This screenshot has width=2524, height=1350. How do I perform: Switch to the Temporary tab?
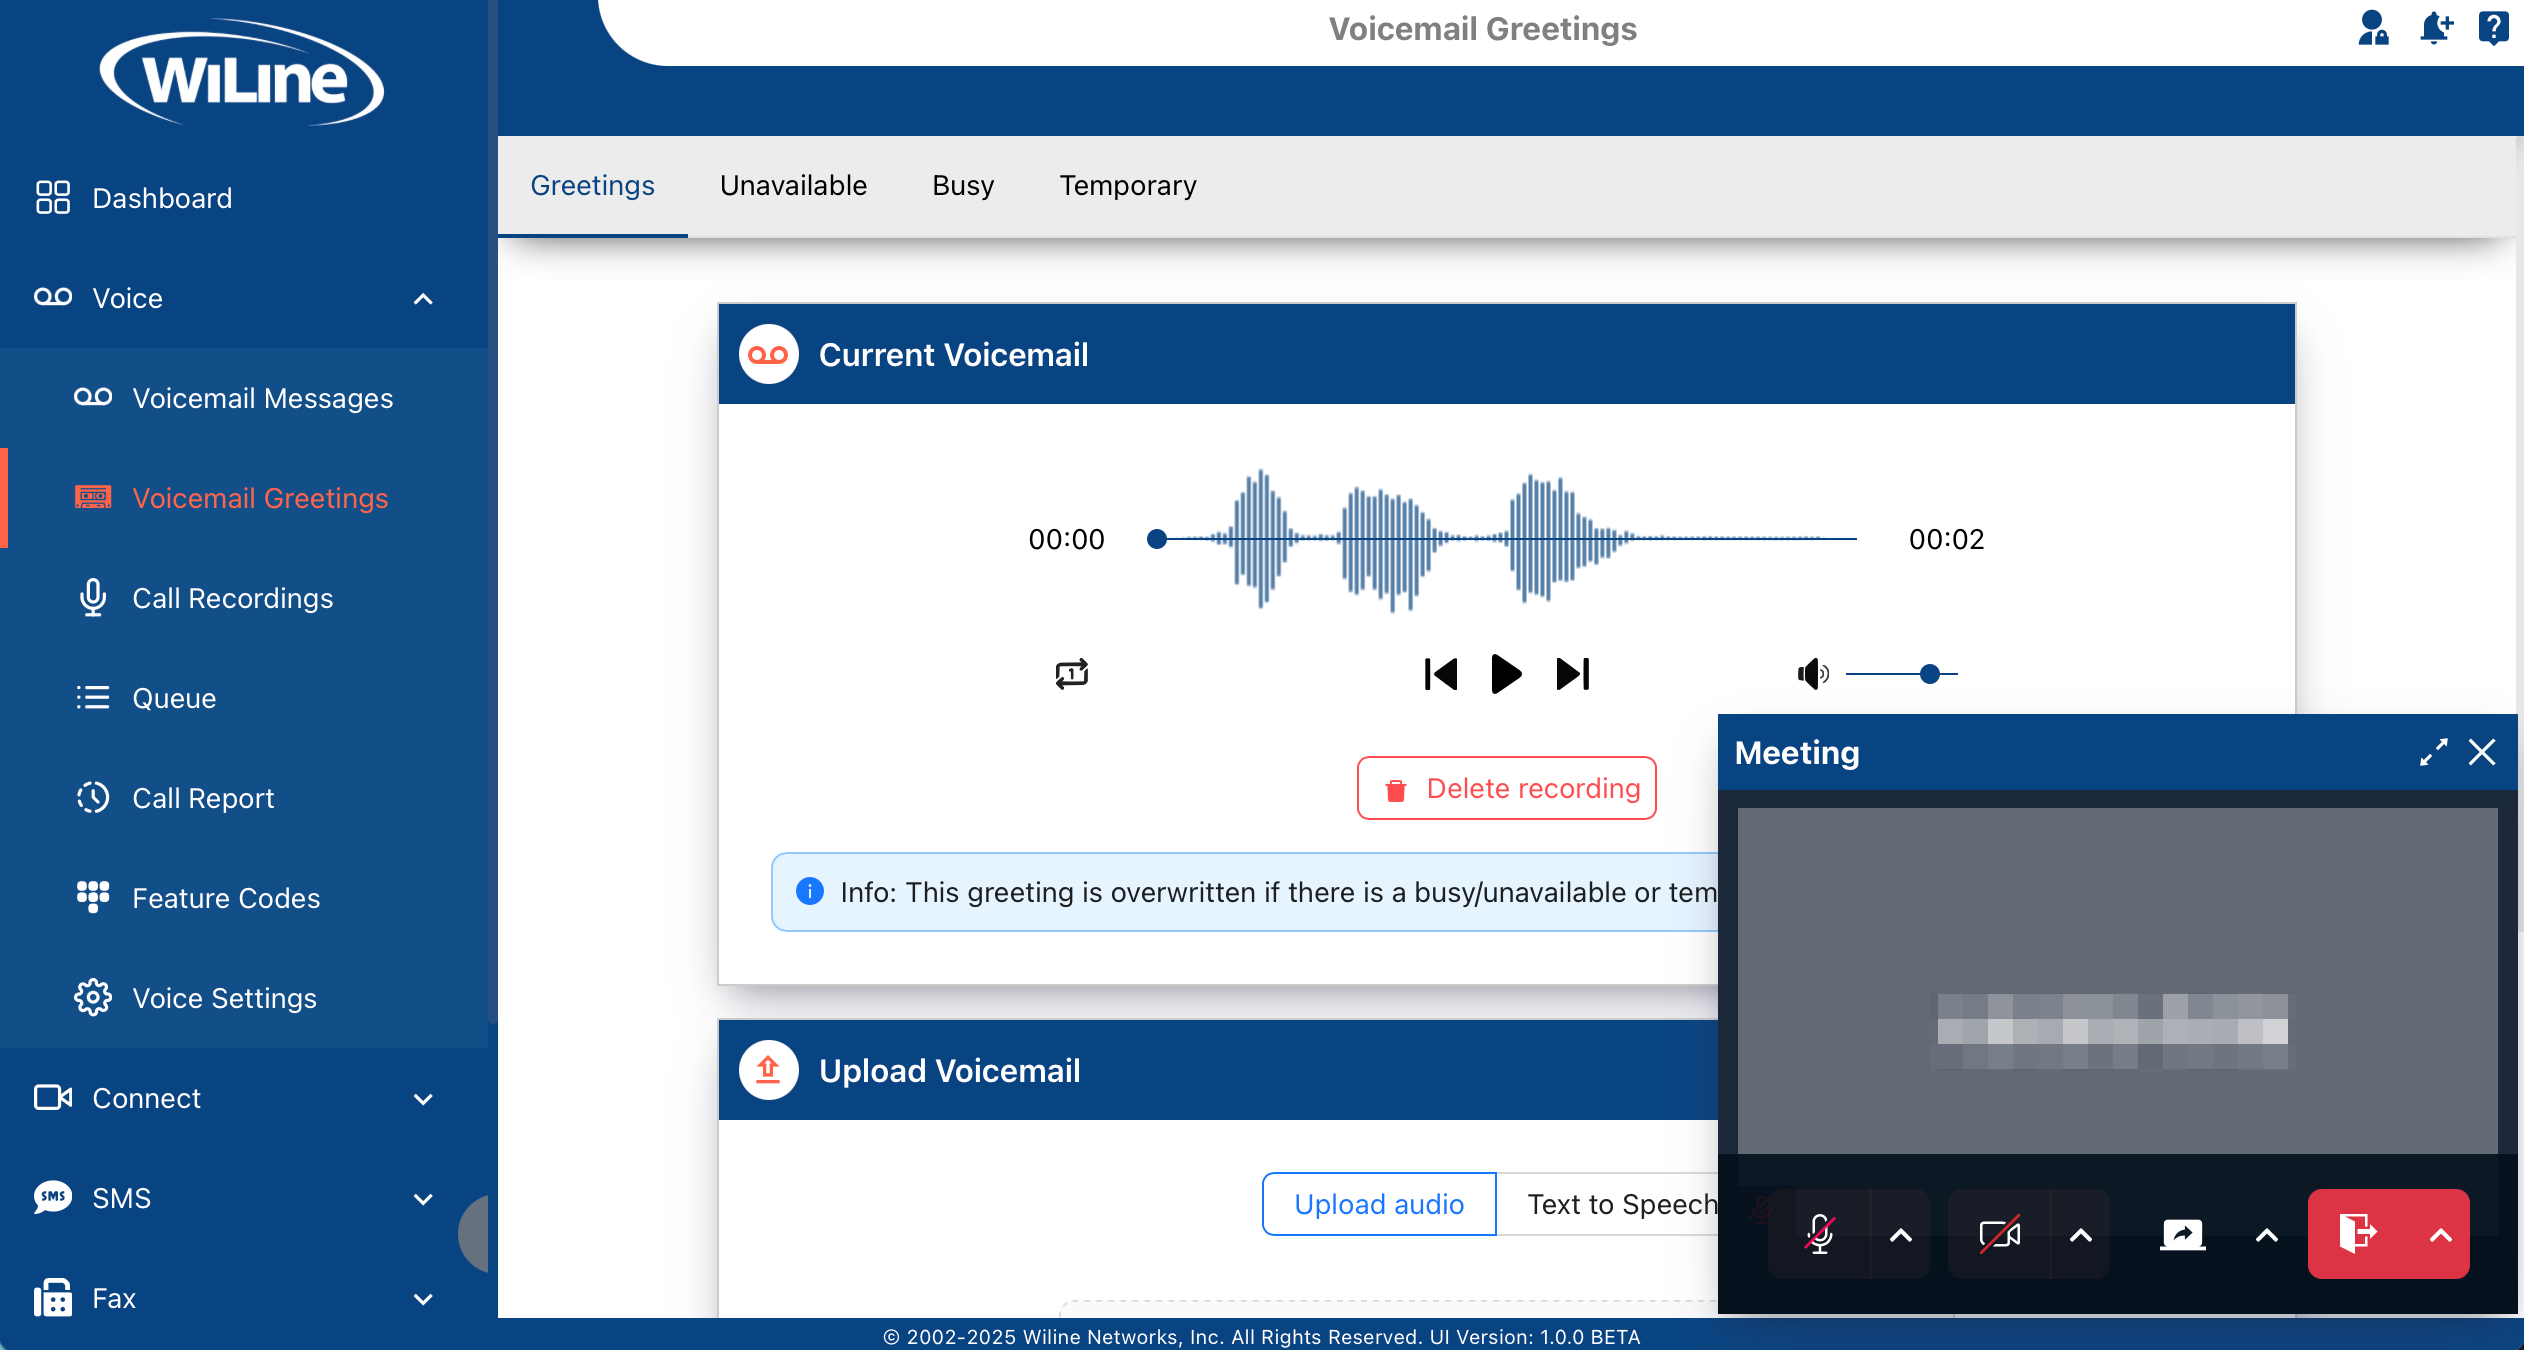click(x=1127, y=186)
